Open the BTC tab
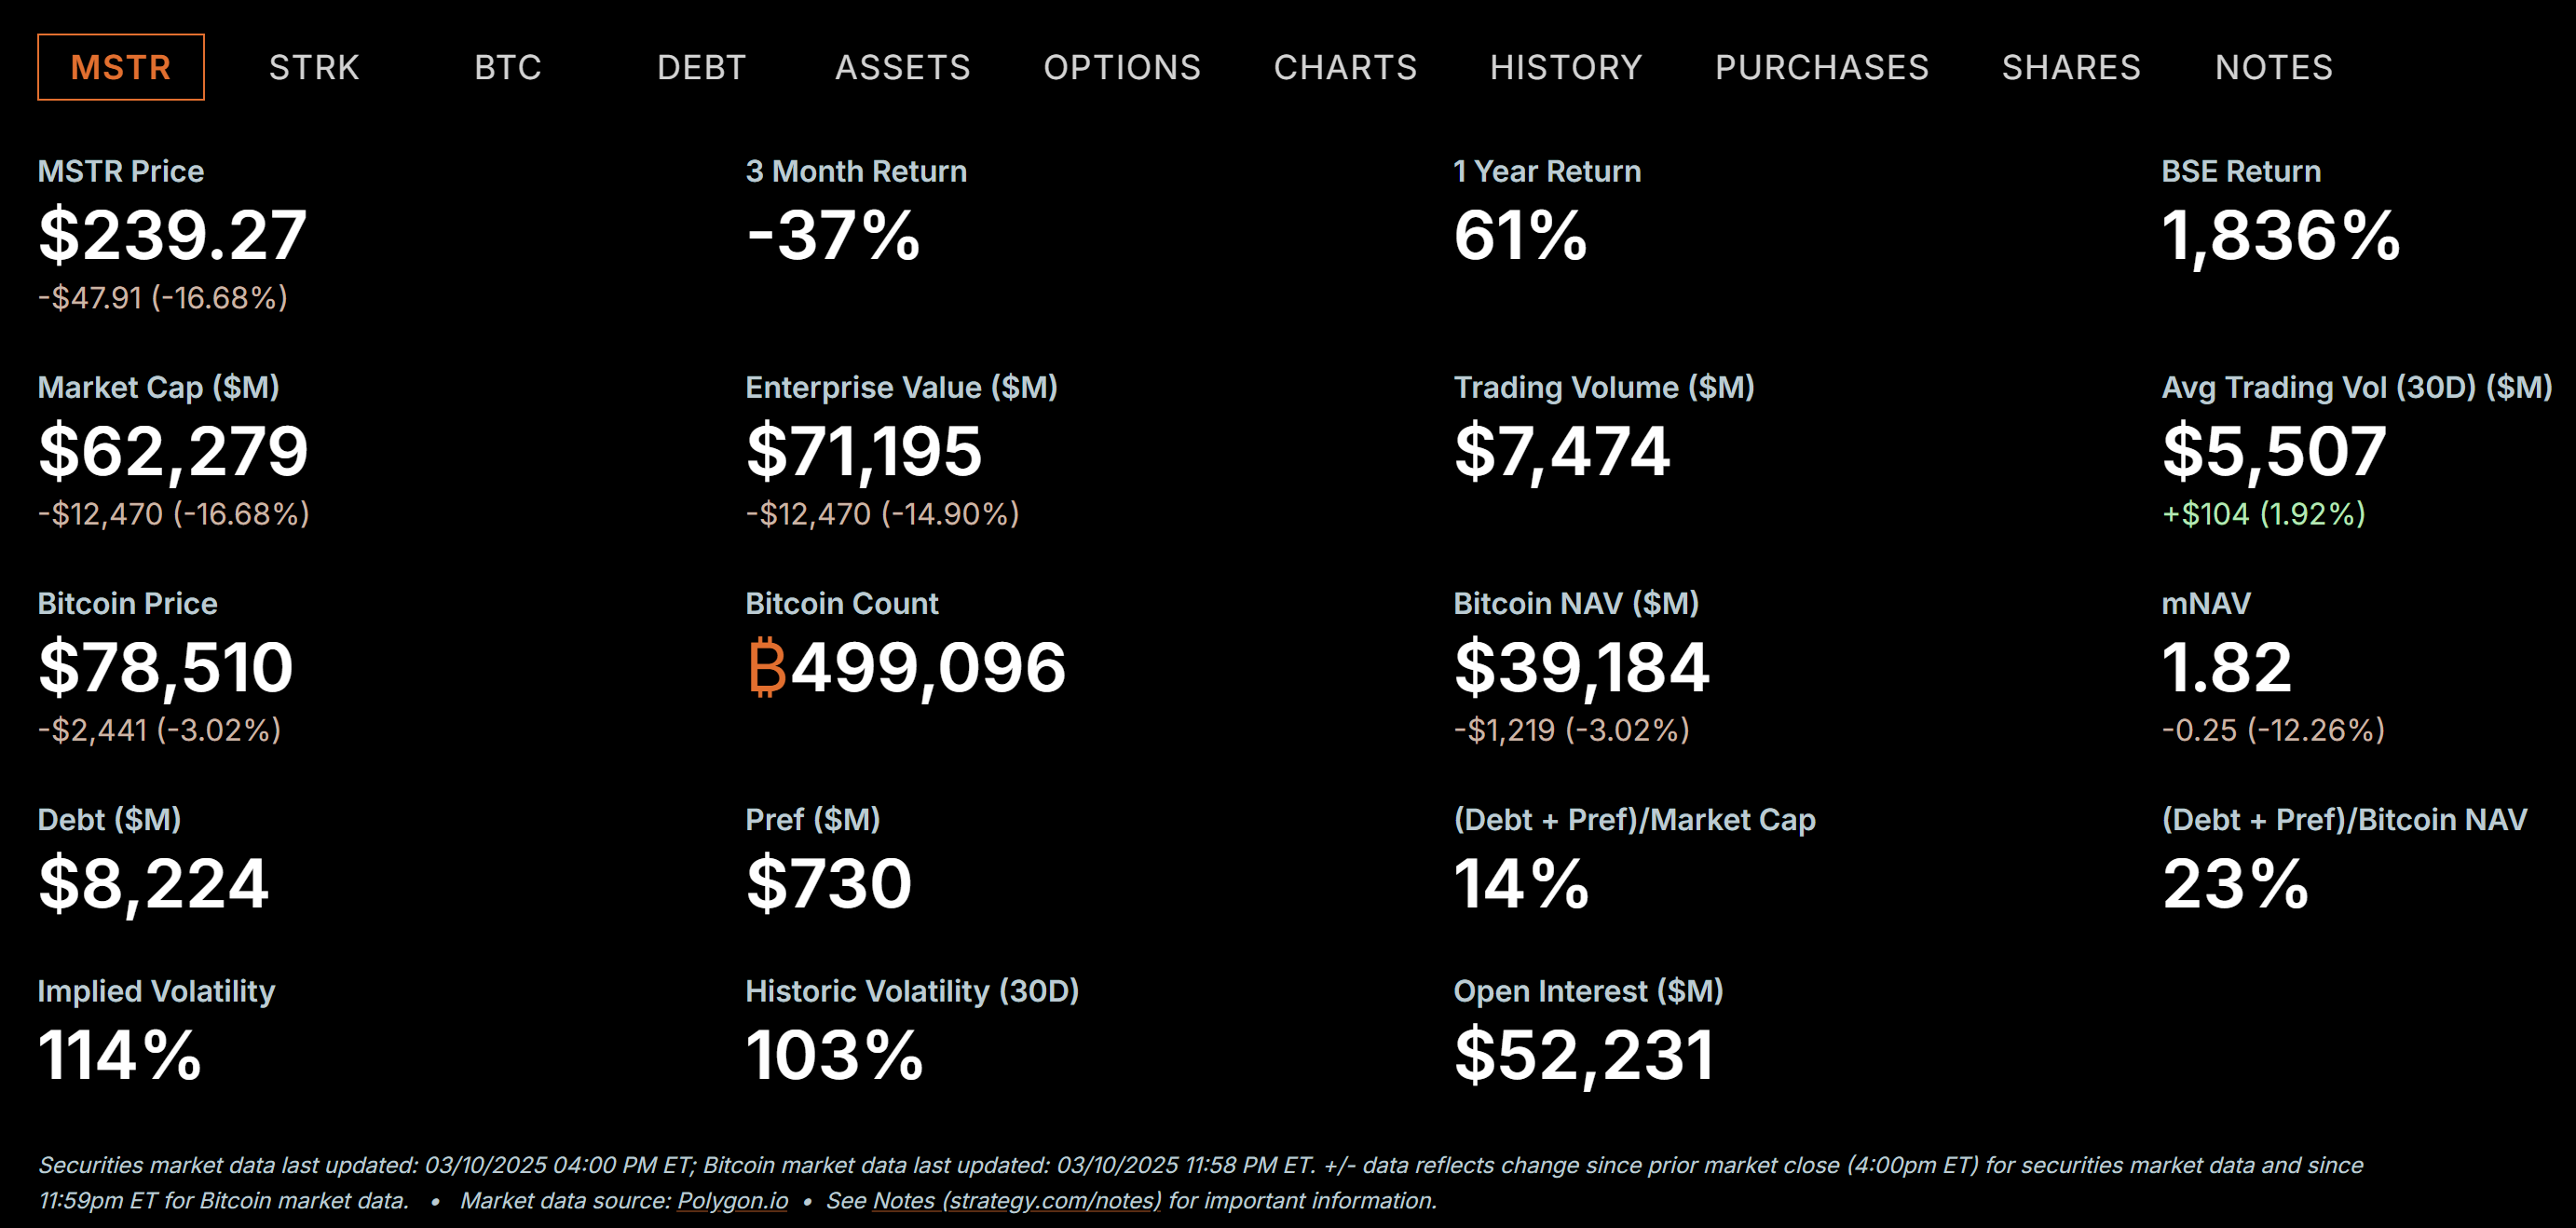The height and width of the screenshot is (1228, 2576). (x=508, y=67)
